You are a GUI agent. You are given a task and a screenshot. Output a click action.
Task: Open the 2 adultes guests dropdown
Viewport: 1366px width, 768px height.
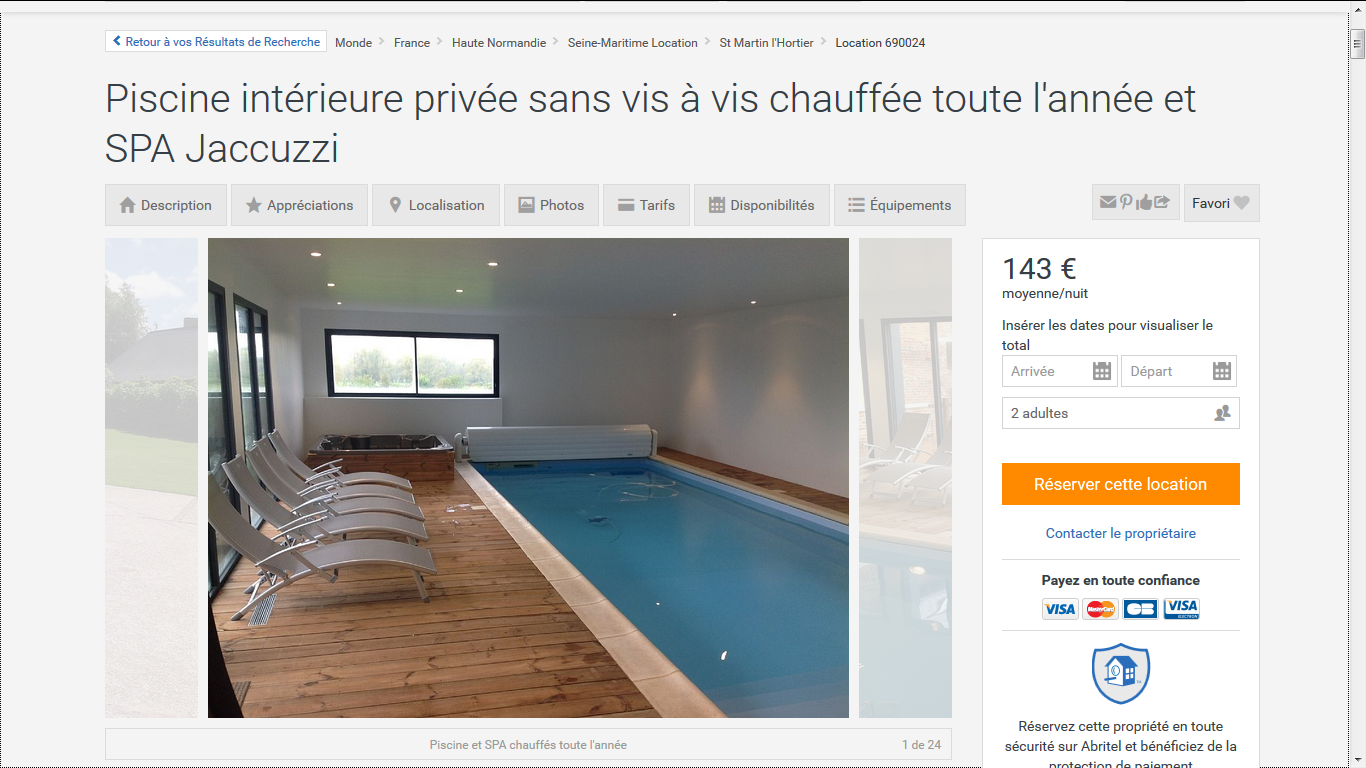[1121, 413]
